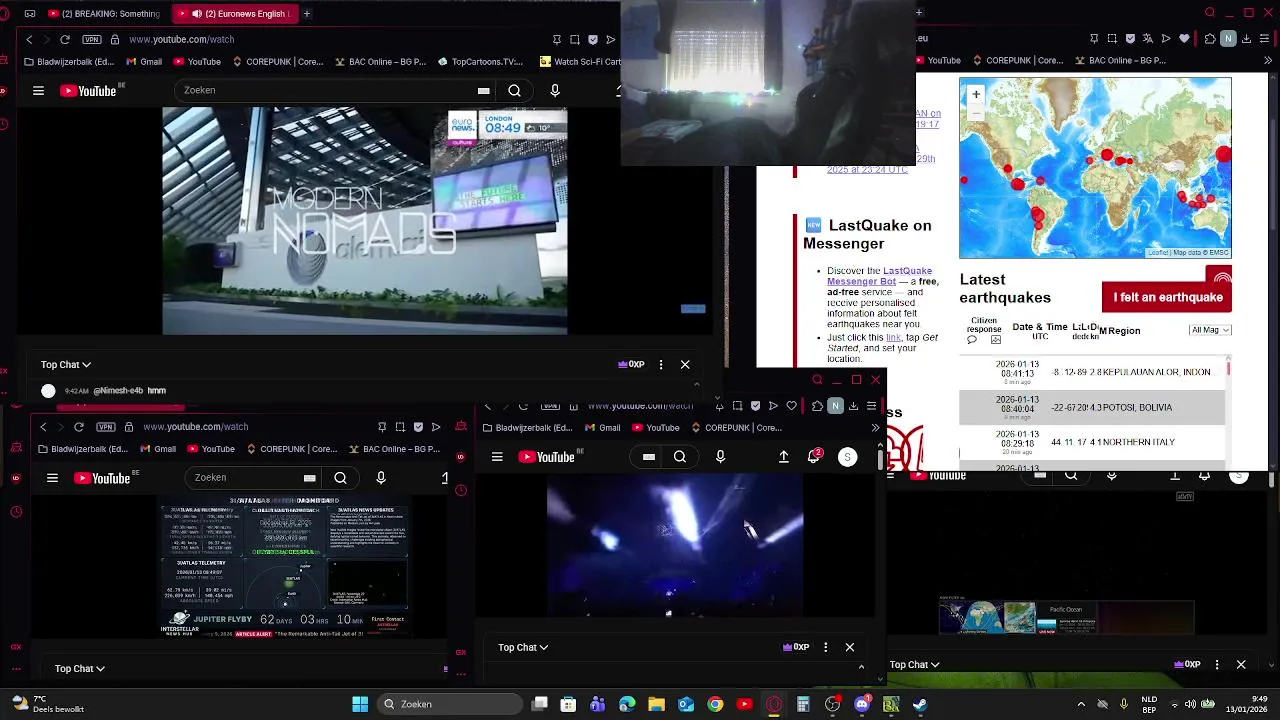
Task: Click the Euronews 'Modern Nomads' video player
Action: click(365, 221)
